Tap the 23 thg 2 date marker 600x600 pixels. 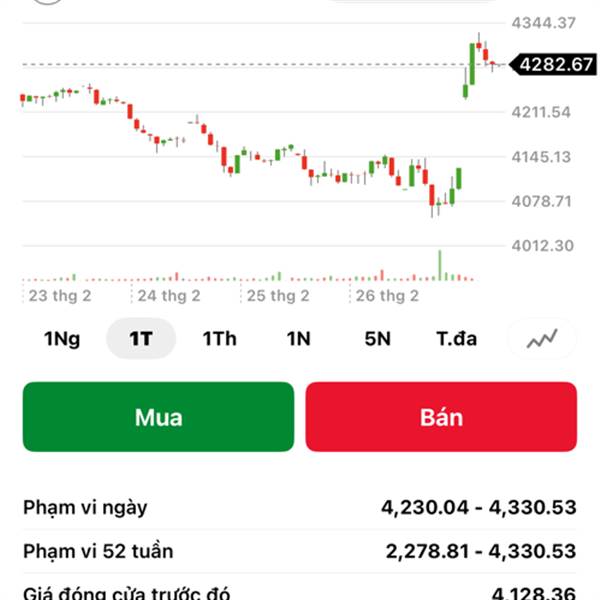click(60, 296)
